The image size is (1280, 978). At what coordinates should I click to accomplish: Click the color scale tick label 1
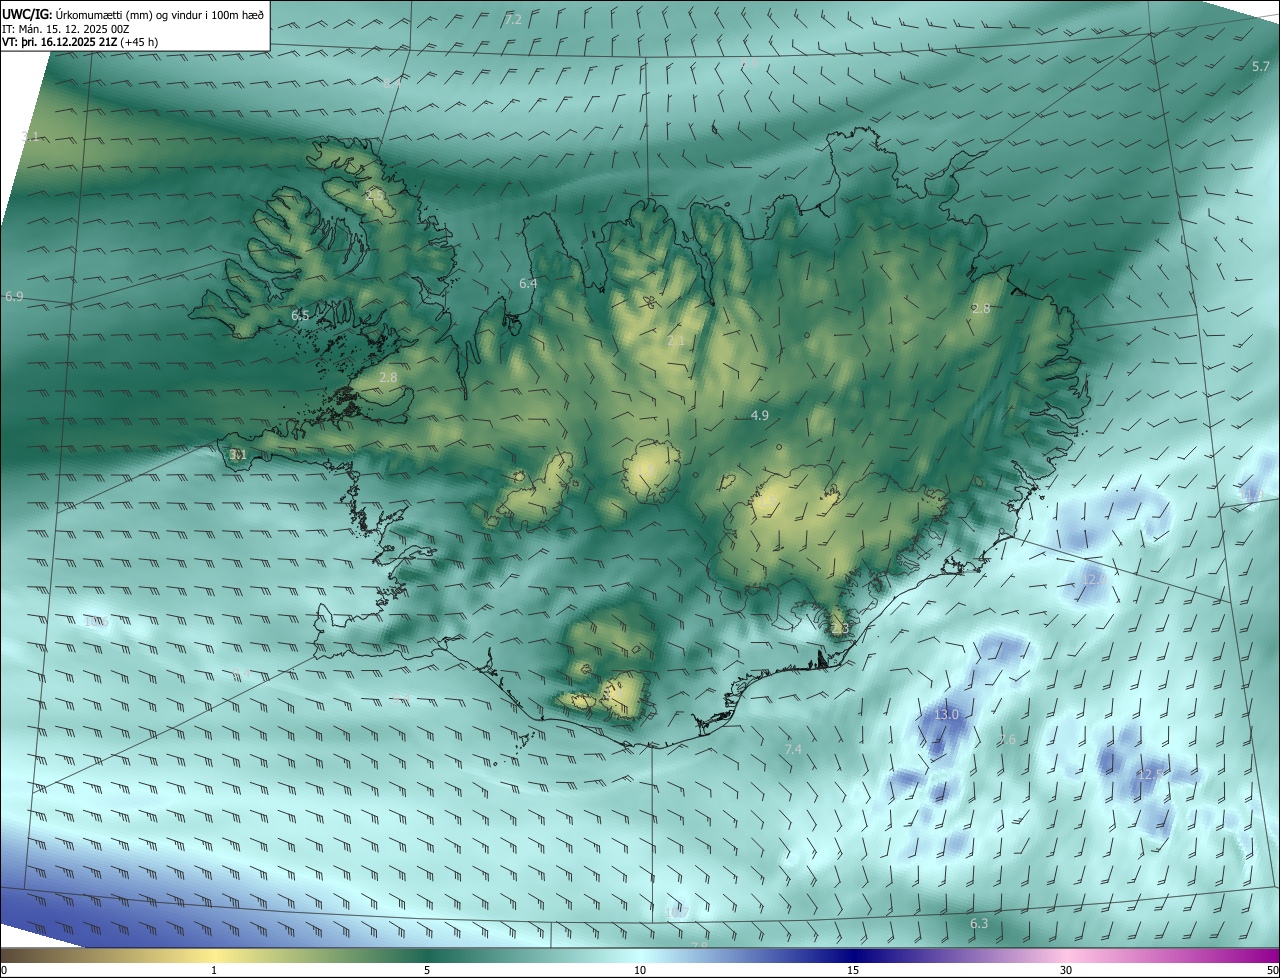(x=214, y=970)
